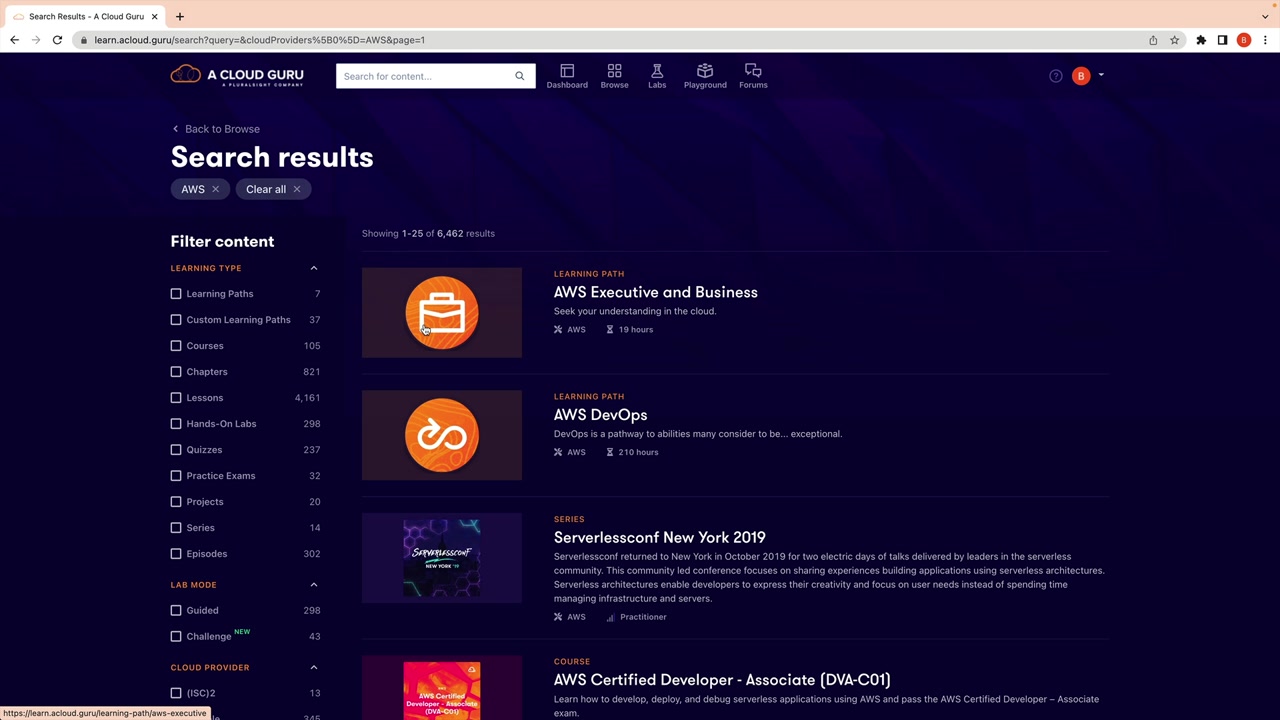Collapse the Learning Type filter section
The width and height of the screenshot is (1280, 720).
pos(314,268)
